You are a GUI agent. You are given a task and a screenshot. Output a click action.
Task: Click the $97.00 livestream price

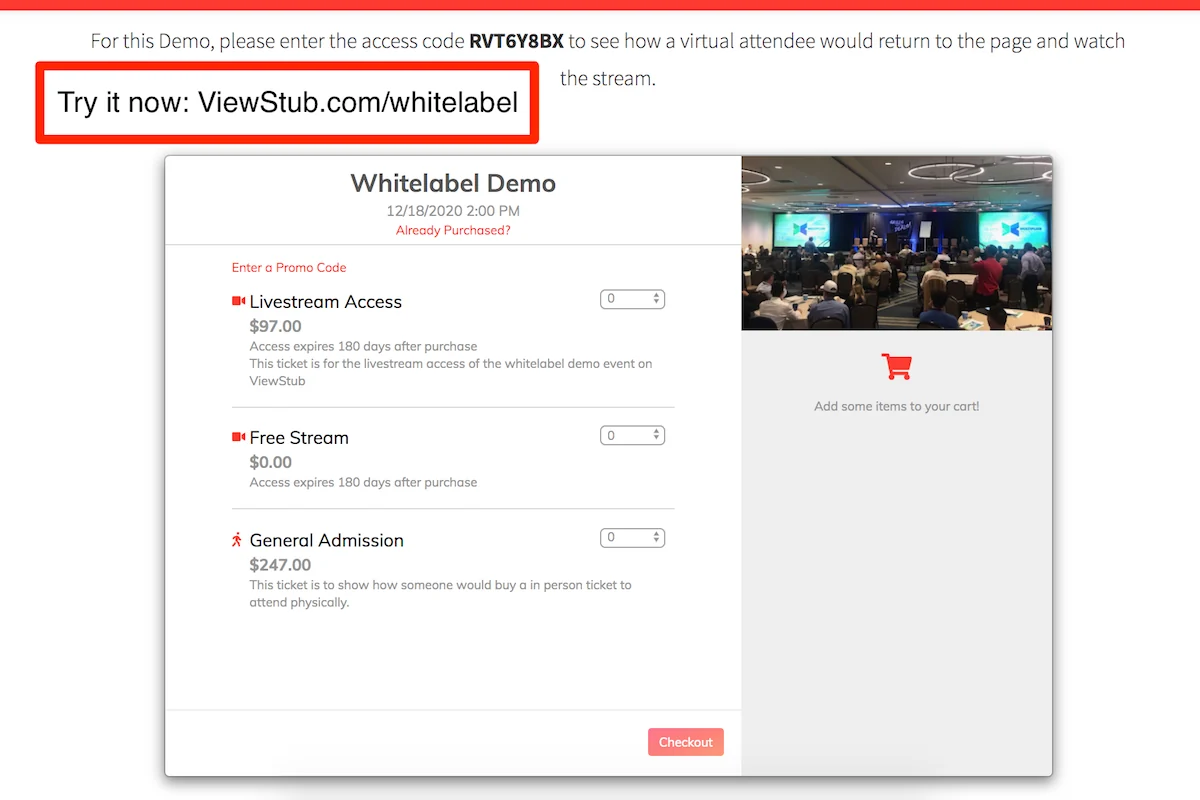(x=275, y=326)
